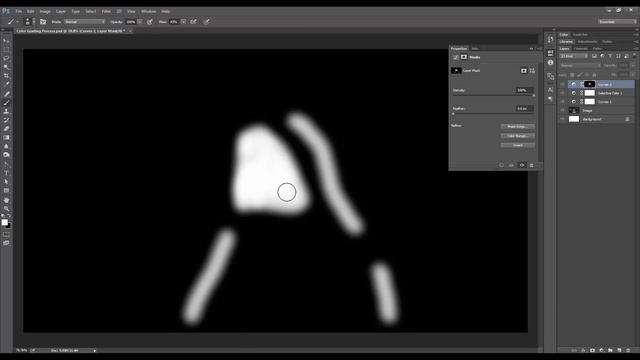Toggle pressure for size in options bar
This screenshot has height=360, width=640.
click(x=207, y=22)
